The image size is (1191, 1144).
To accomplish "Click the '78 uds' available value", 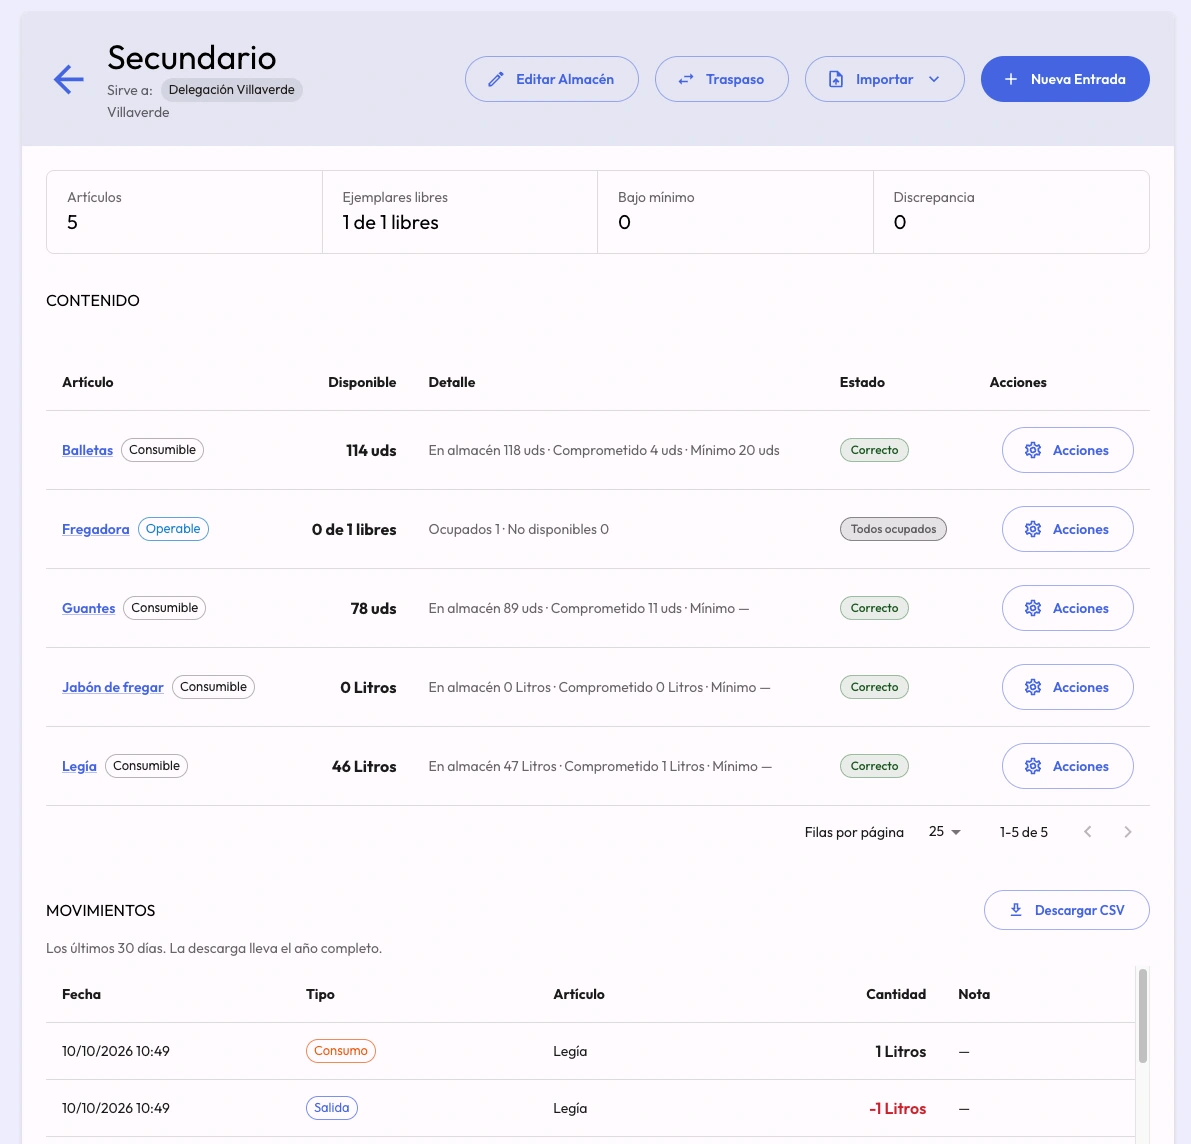I will [x=374, y=608].
